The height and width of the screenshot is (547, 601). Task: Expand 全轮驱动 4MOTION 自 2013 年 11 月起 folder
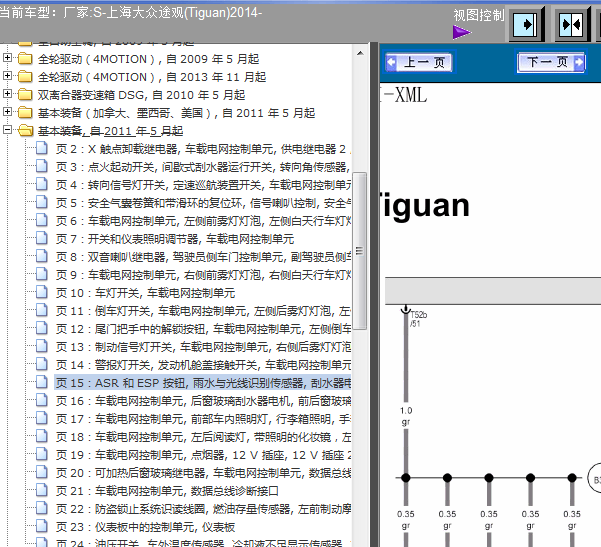[x=7, y=76]
